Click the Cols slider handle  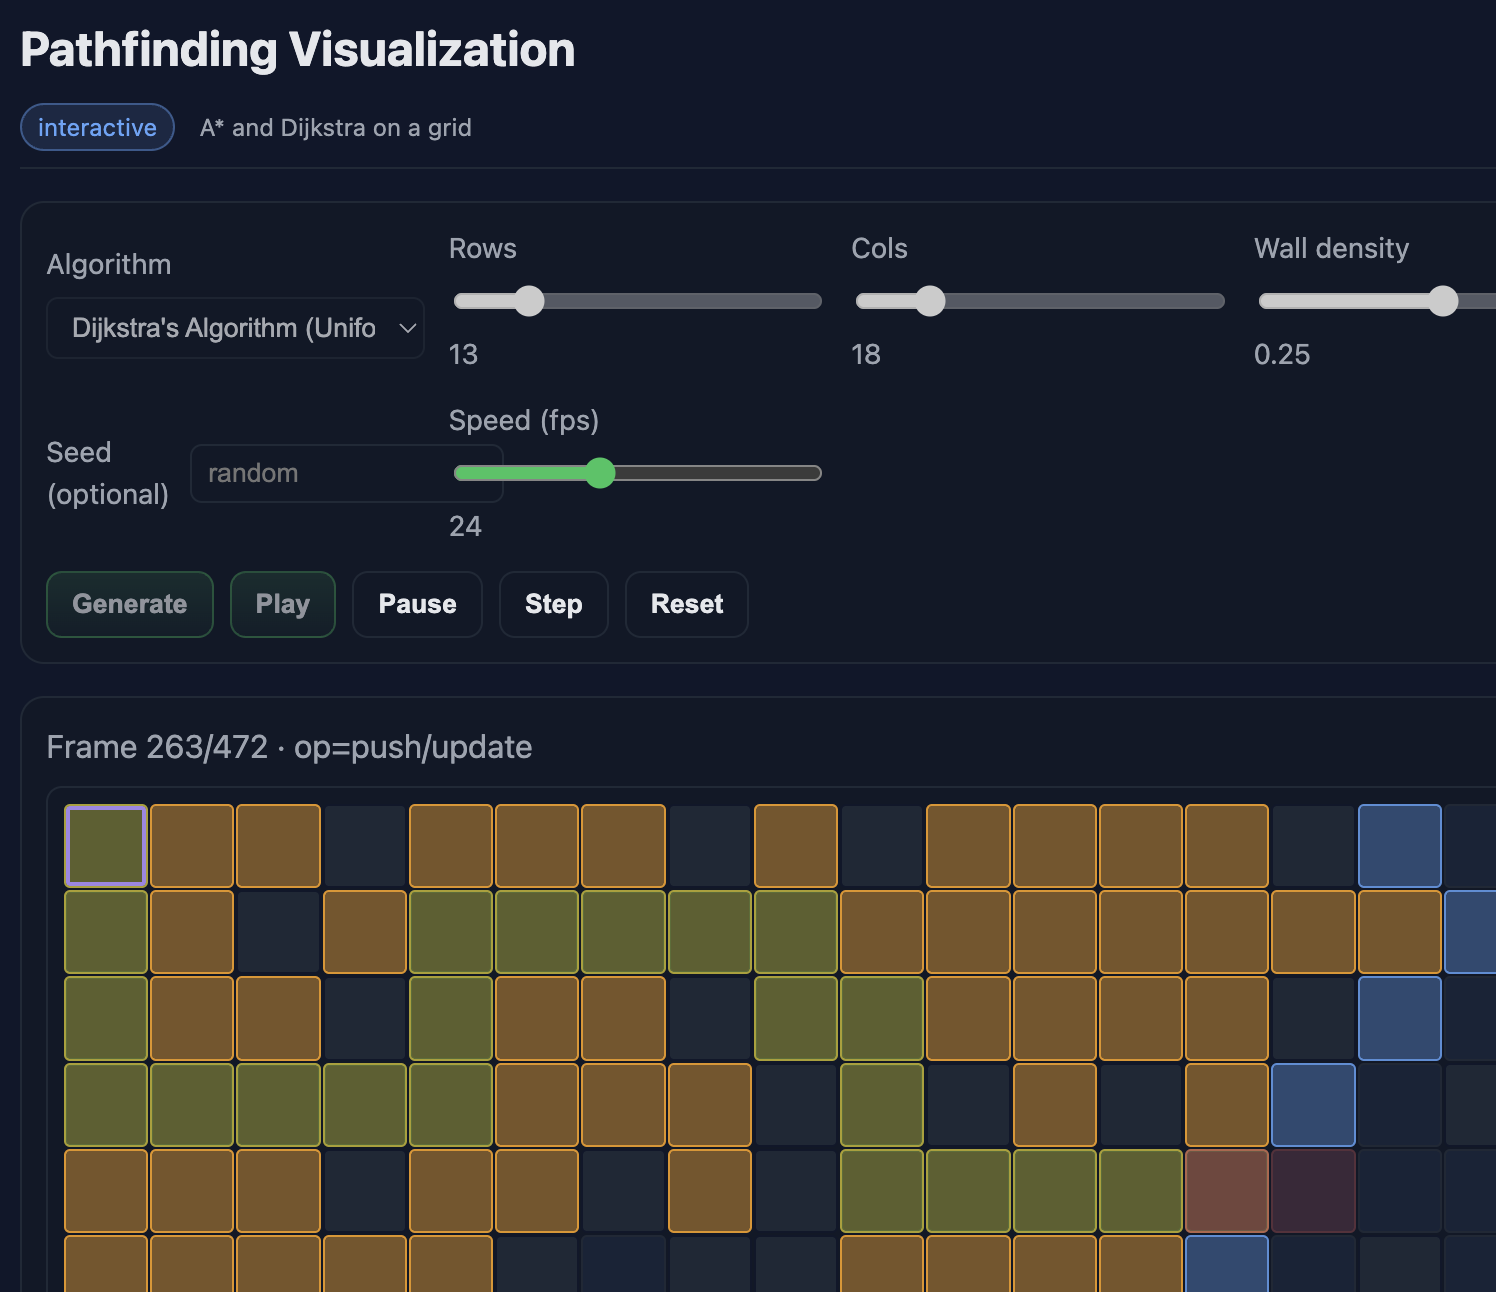tap(931, 301)
